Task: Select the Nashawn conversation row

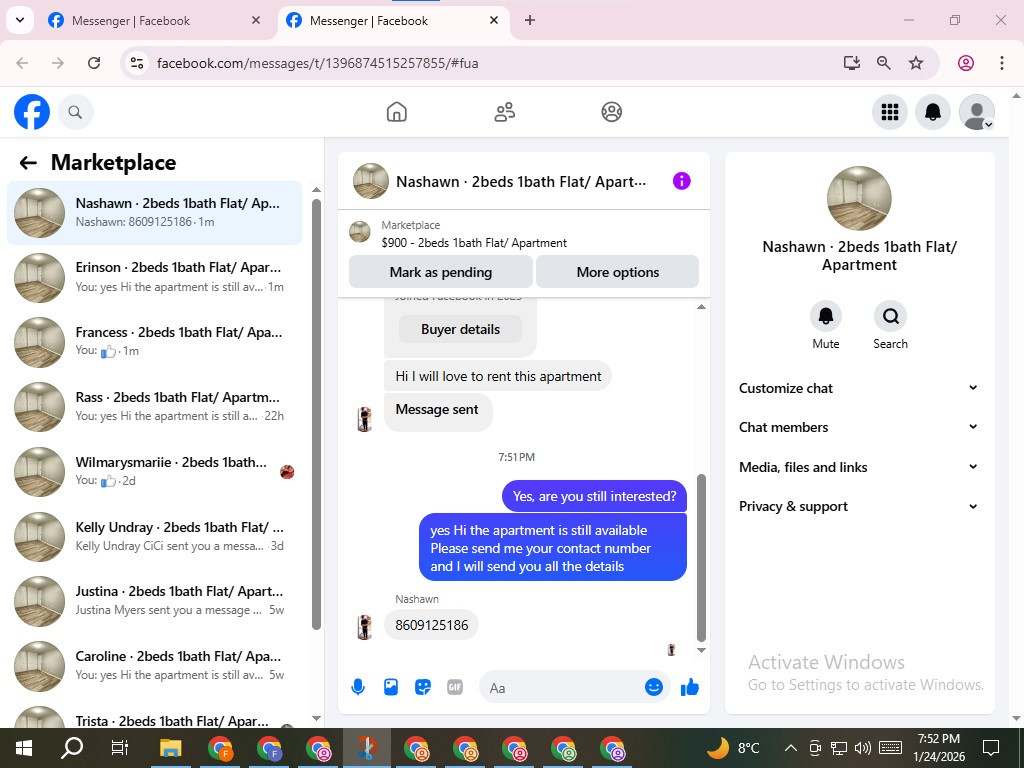Action: (155, 213)
